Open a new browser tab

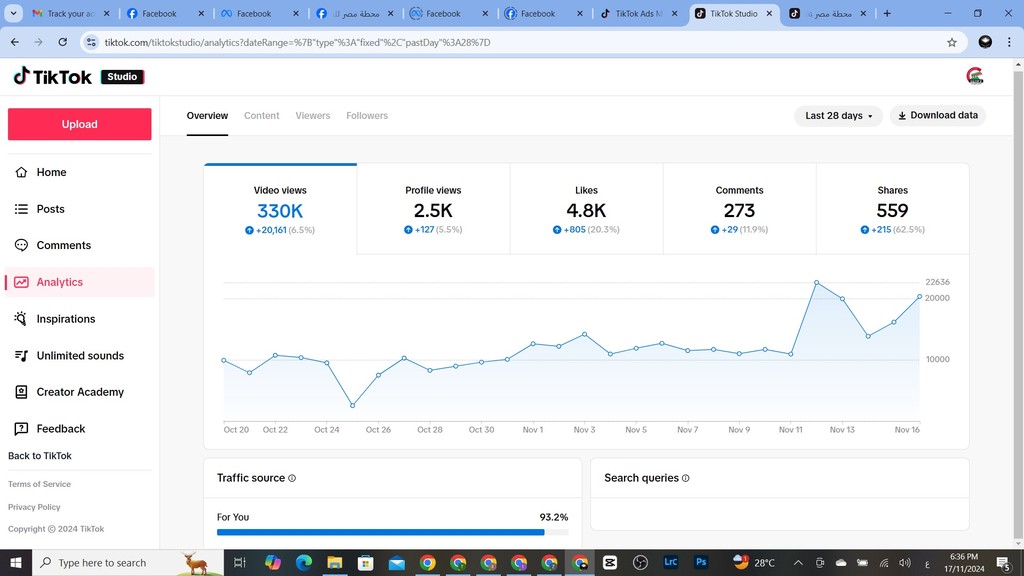(887, 14)
